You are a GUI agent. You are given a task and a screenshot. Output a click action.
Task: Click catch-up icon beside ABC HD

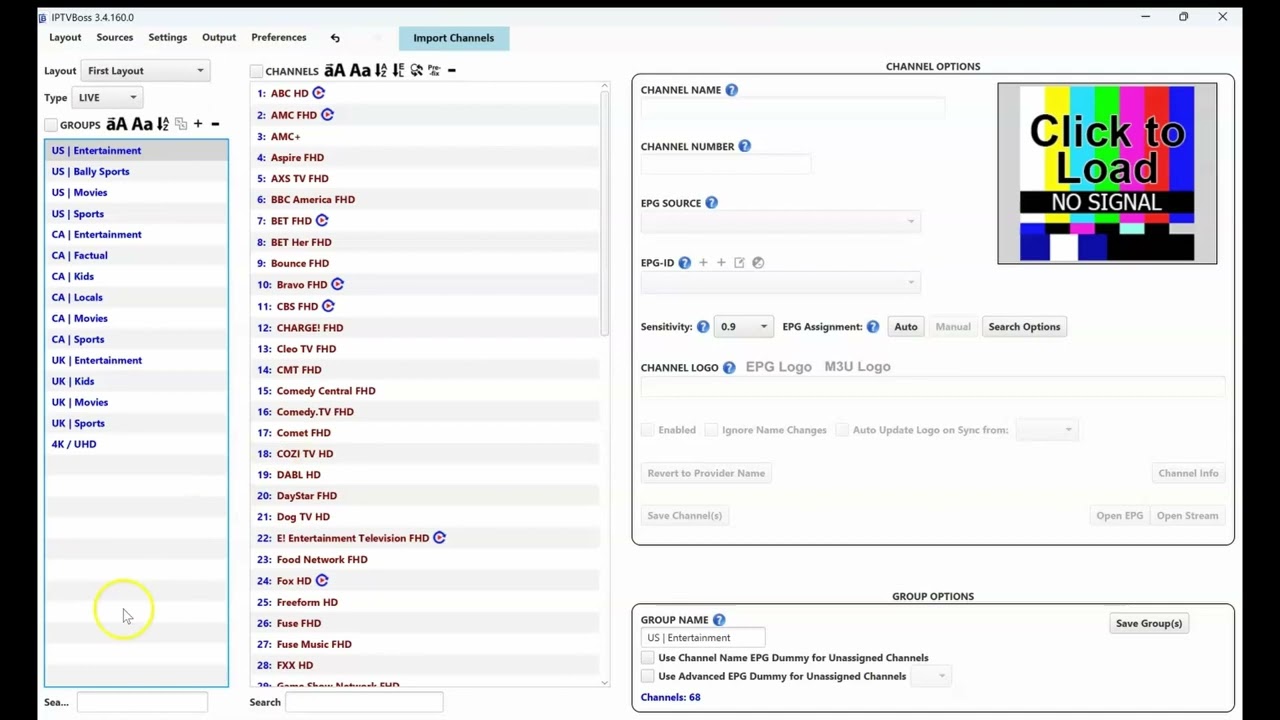click(319, 93)
